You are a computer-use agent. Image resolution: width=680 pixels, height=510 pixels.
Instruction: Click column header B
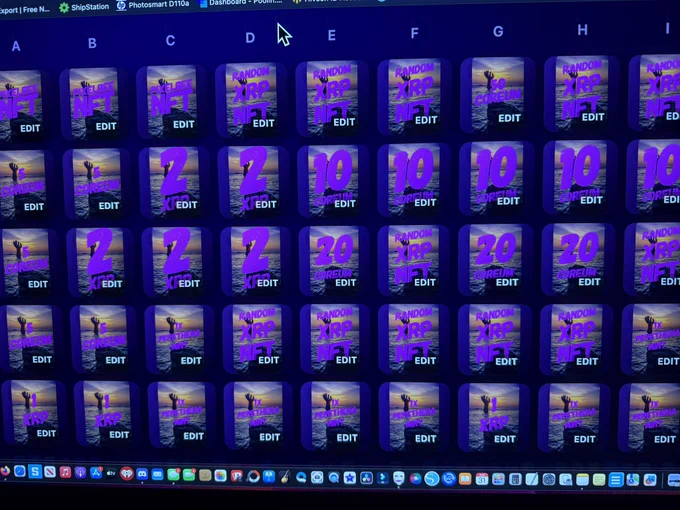point(92,43)
